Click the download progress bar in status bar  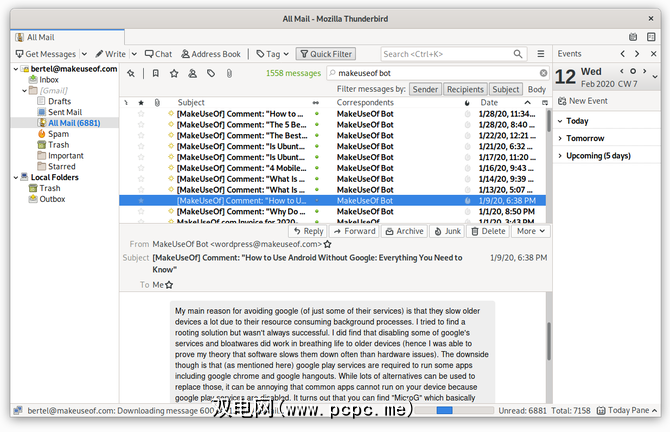(454, 410)
